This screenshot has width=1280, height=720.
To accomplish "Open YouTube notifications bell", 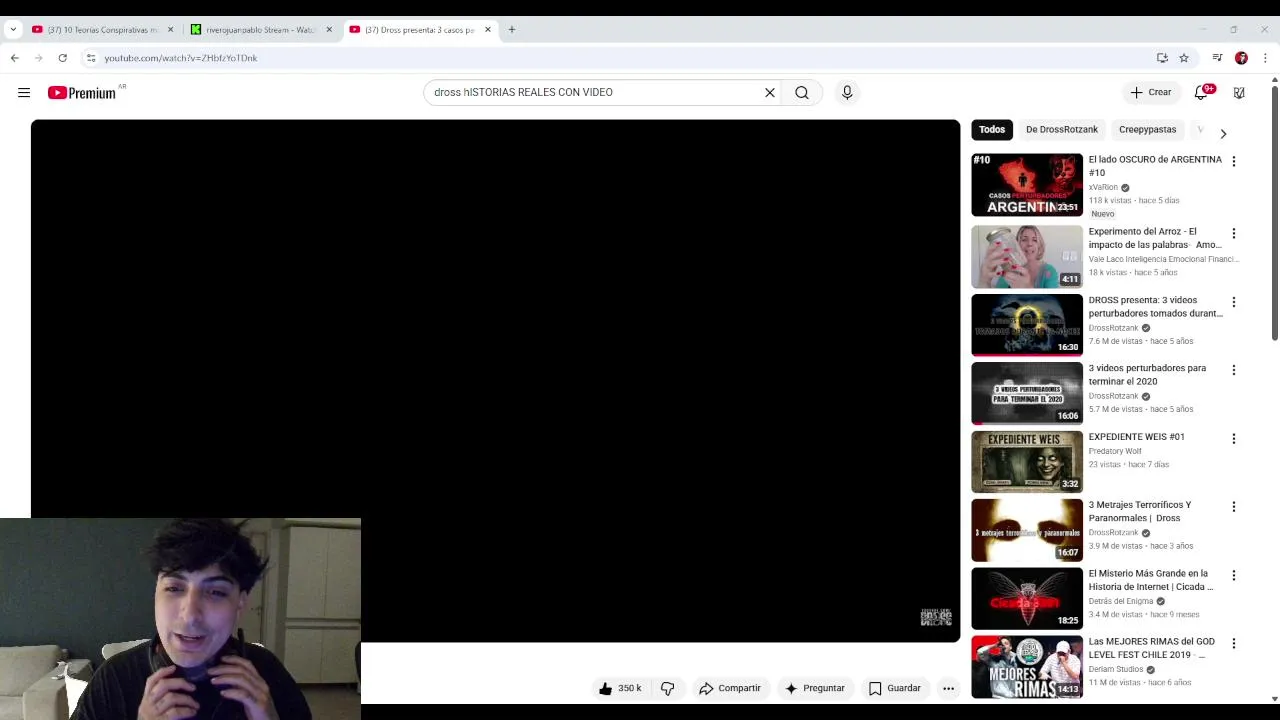I will [x=1202, y=93].
